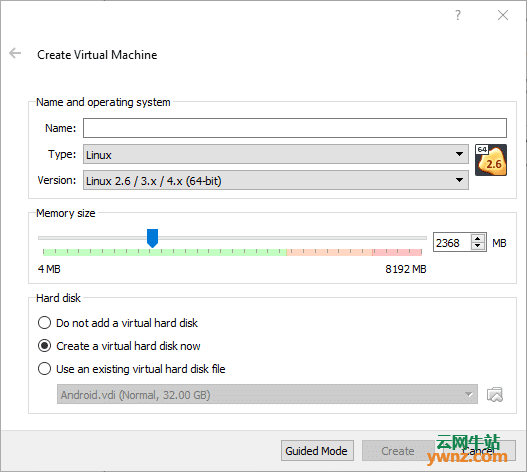Click the memory size slider handle
527x472 pixels.
152,238
